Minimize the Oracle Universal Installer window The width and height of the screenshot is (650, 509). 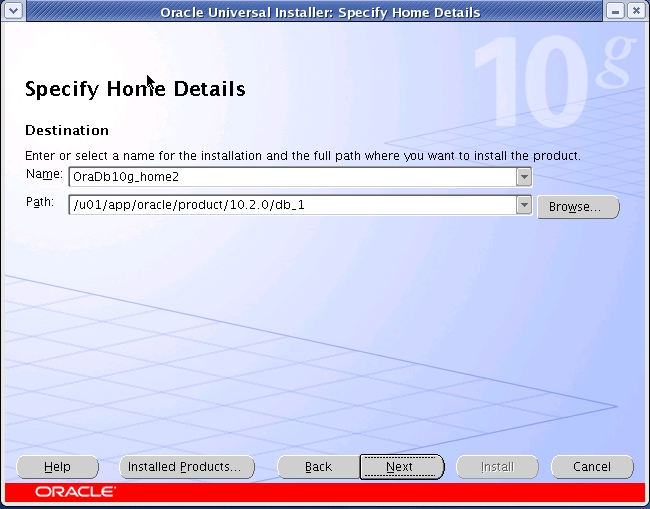click(x=615, y=11)
